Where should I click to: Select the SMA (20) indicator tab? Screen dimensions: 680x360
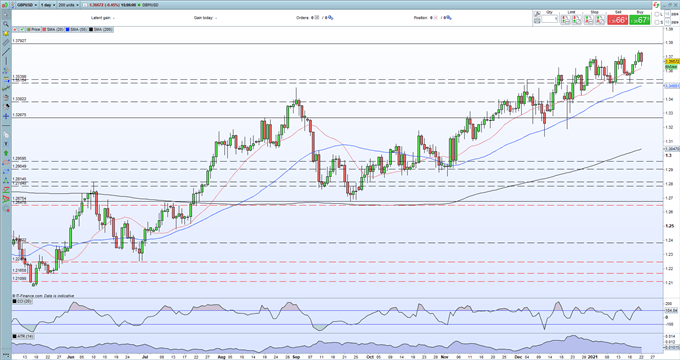[53, 29]
